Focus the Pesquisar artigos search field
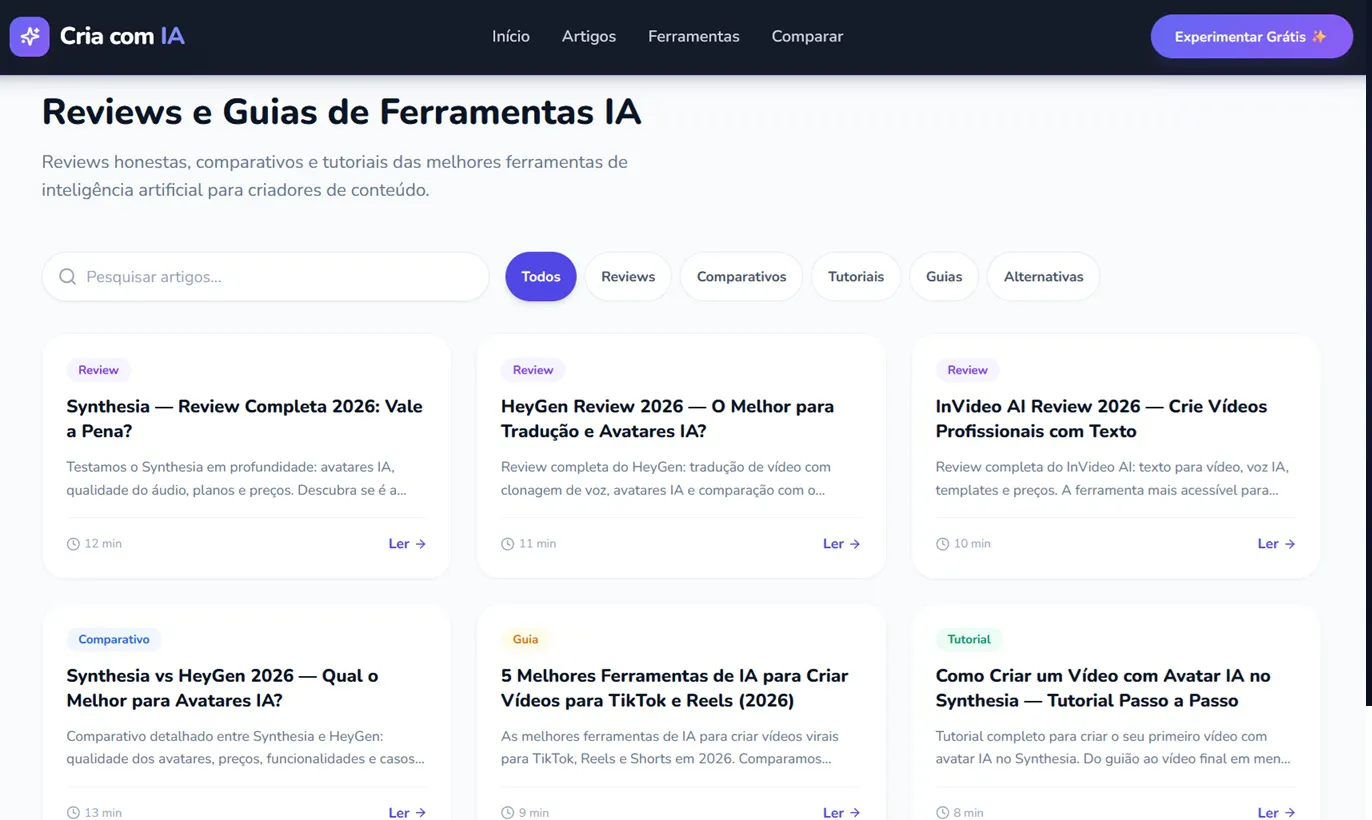1372x820 pixels. pyautogui.click(x=265, y=277)
